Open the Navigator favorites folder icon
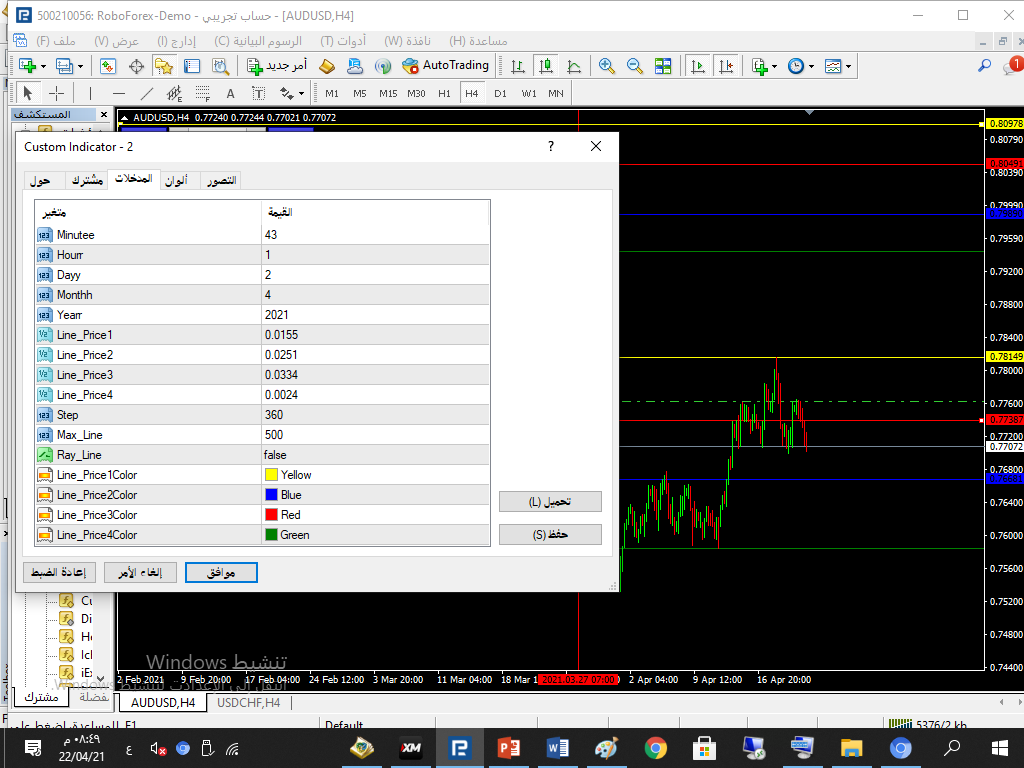Image resolution: width=1024 pixels, height=768 pixels. (x=163, y=66)
